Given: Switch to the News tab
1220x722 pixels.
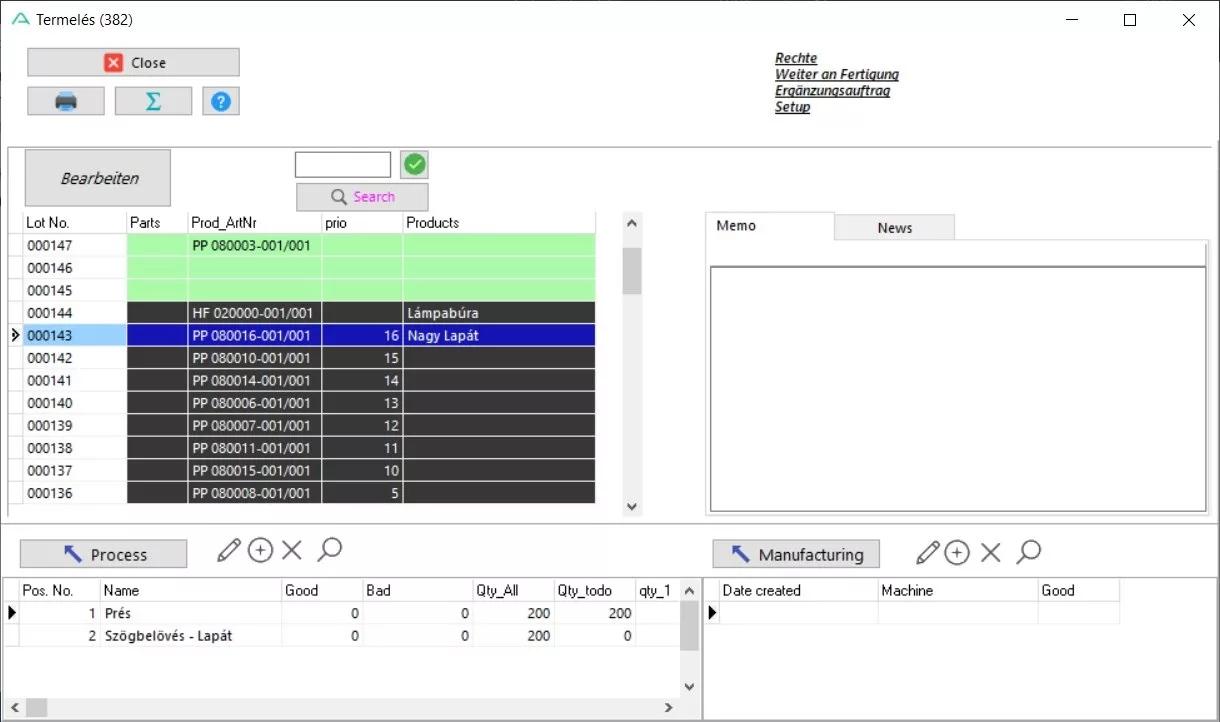Looking at the screenshot, I should [x=894, y=228].
